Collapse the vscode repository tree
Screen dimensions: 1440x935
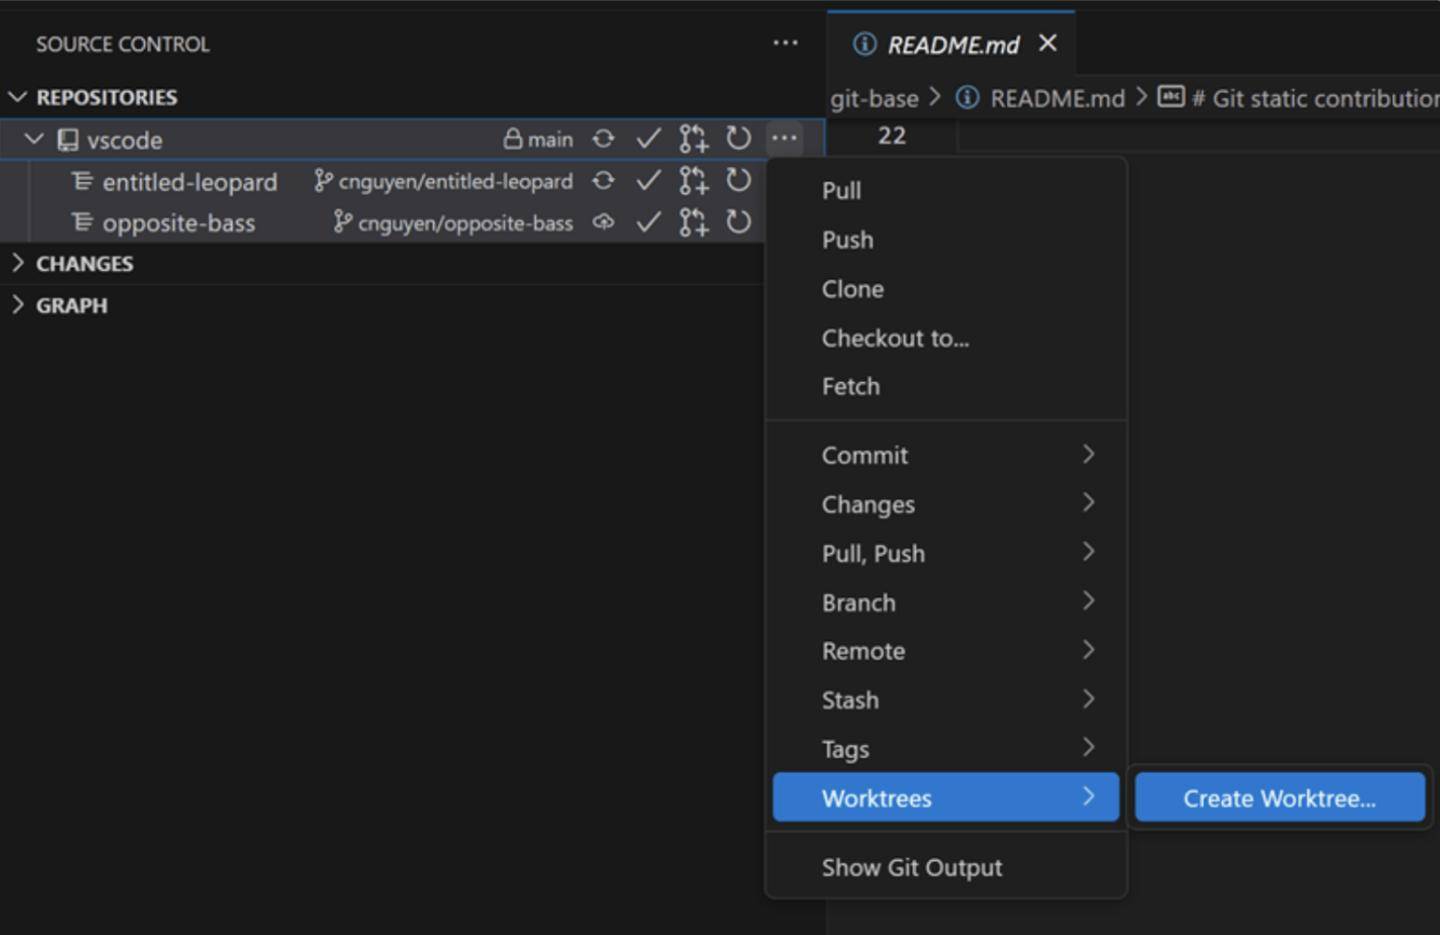[34, 139]
